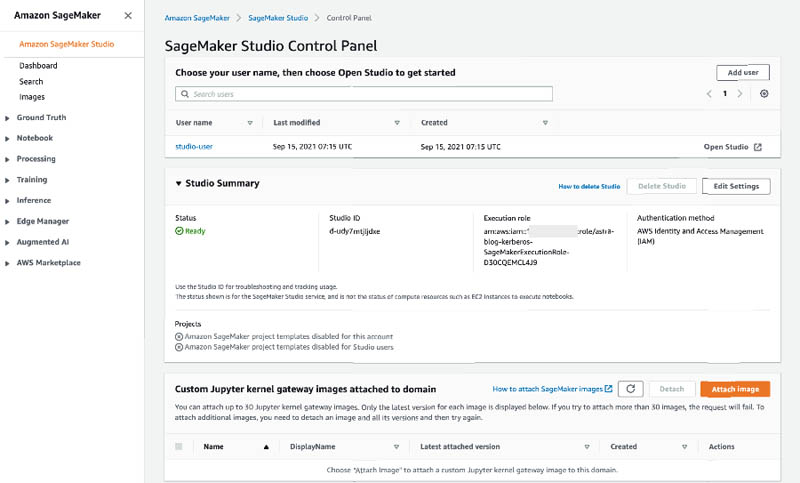
Task: Close the Amazon SageMaker side navigation
Action: 128,15
